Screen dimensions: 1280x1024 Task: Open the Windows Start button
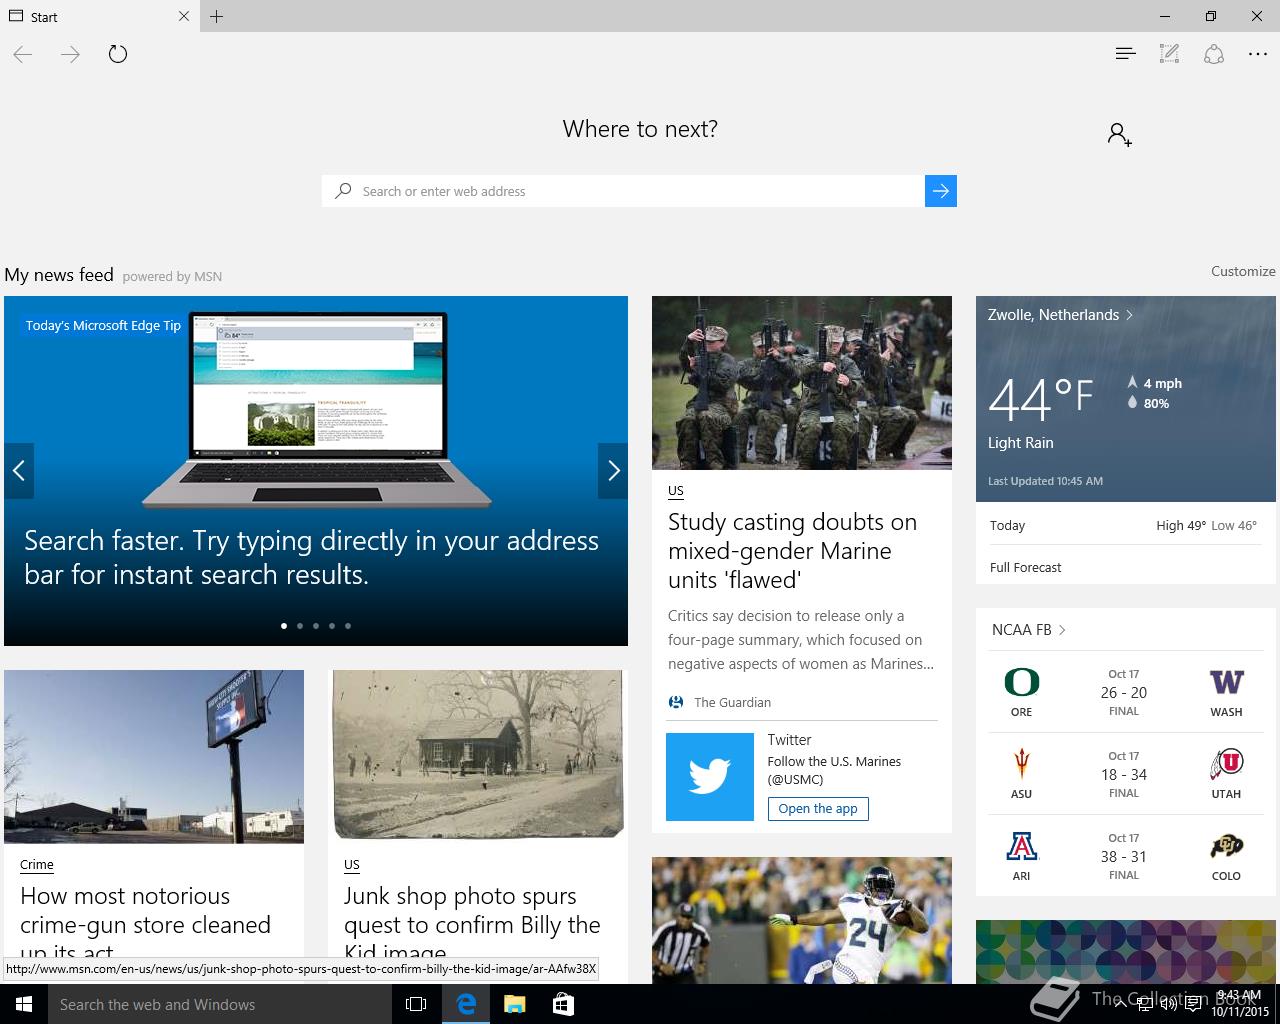[24, 1004]
